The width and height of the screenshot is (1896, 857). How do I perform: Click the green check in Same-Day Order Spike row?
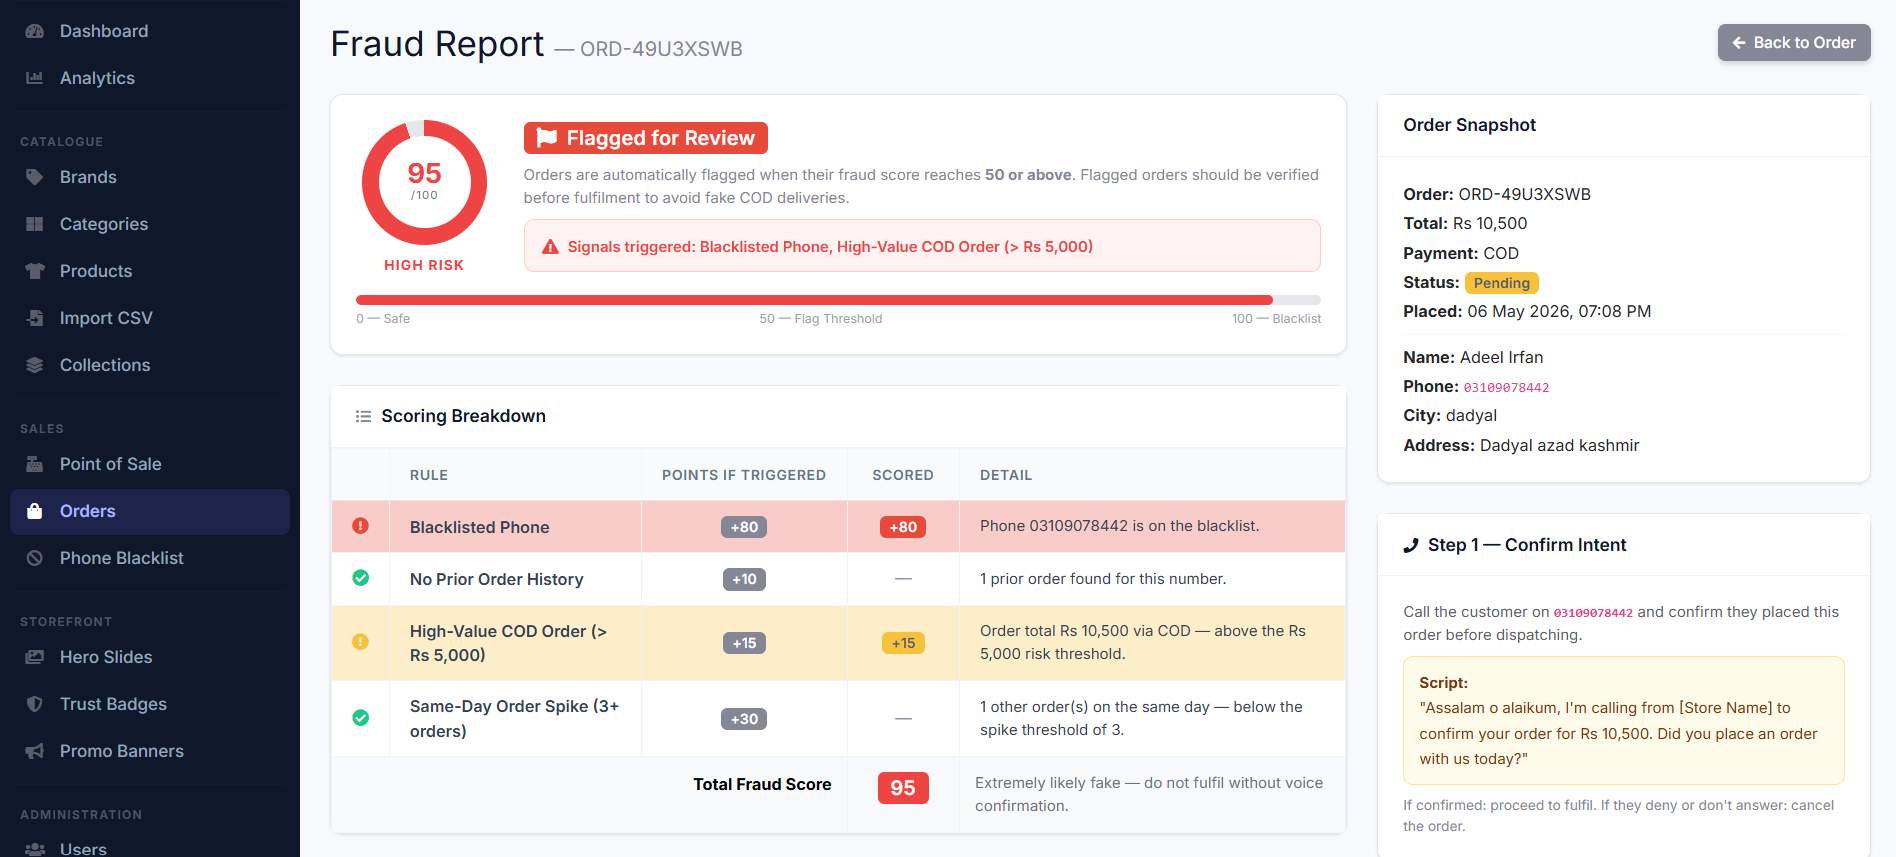pyautogui.click(x=361, y=718)
